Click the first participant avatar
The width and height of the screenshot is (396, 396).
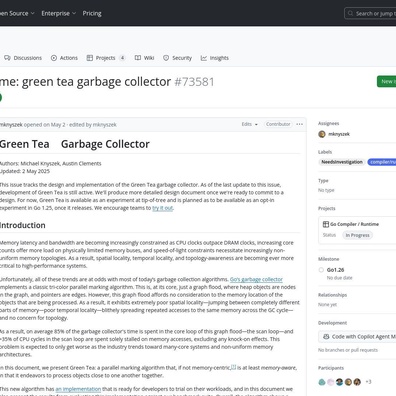(x=322, y=382)
